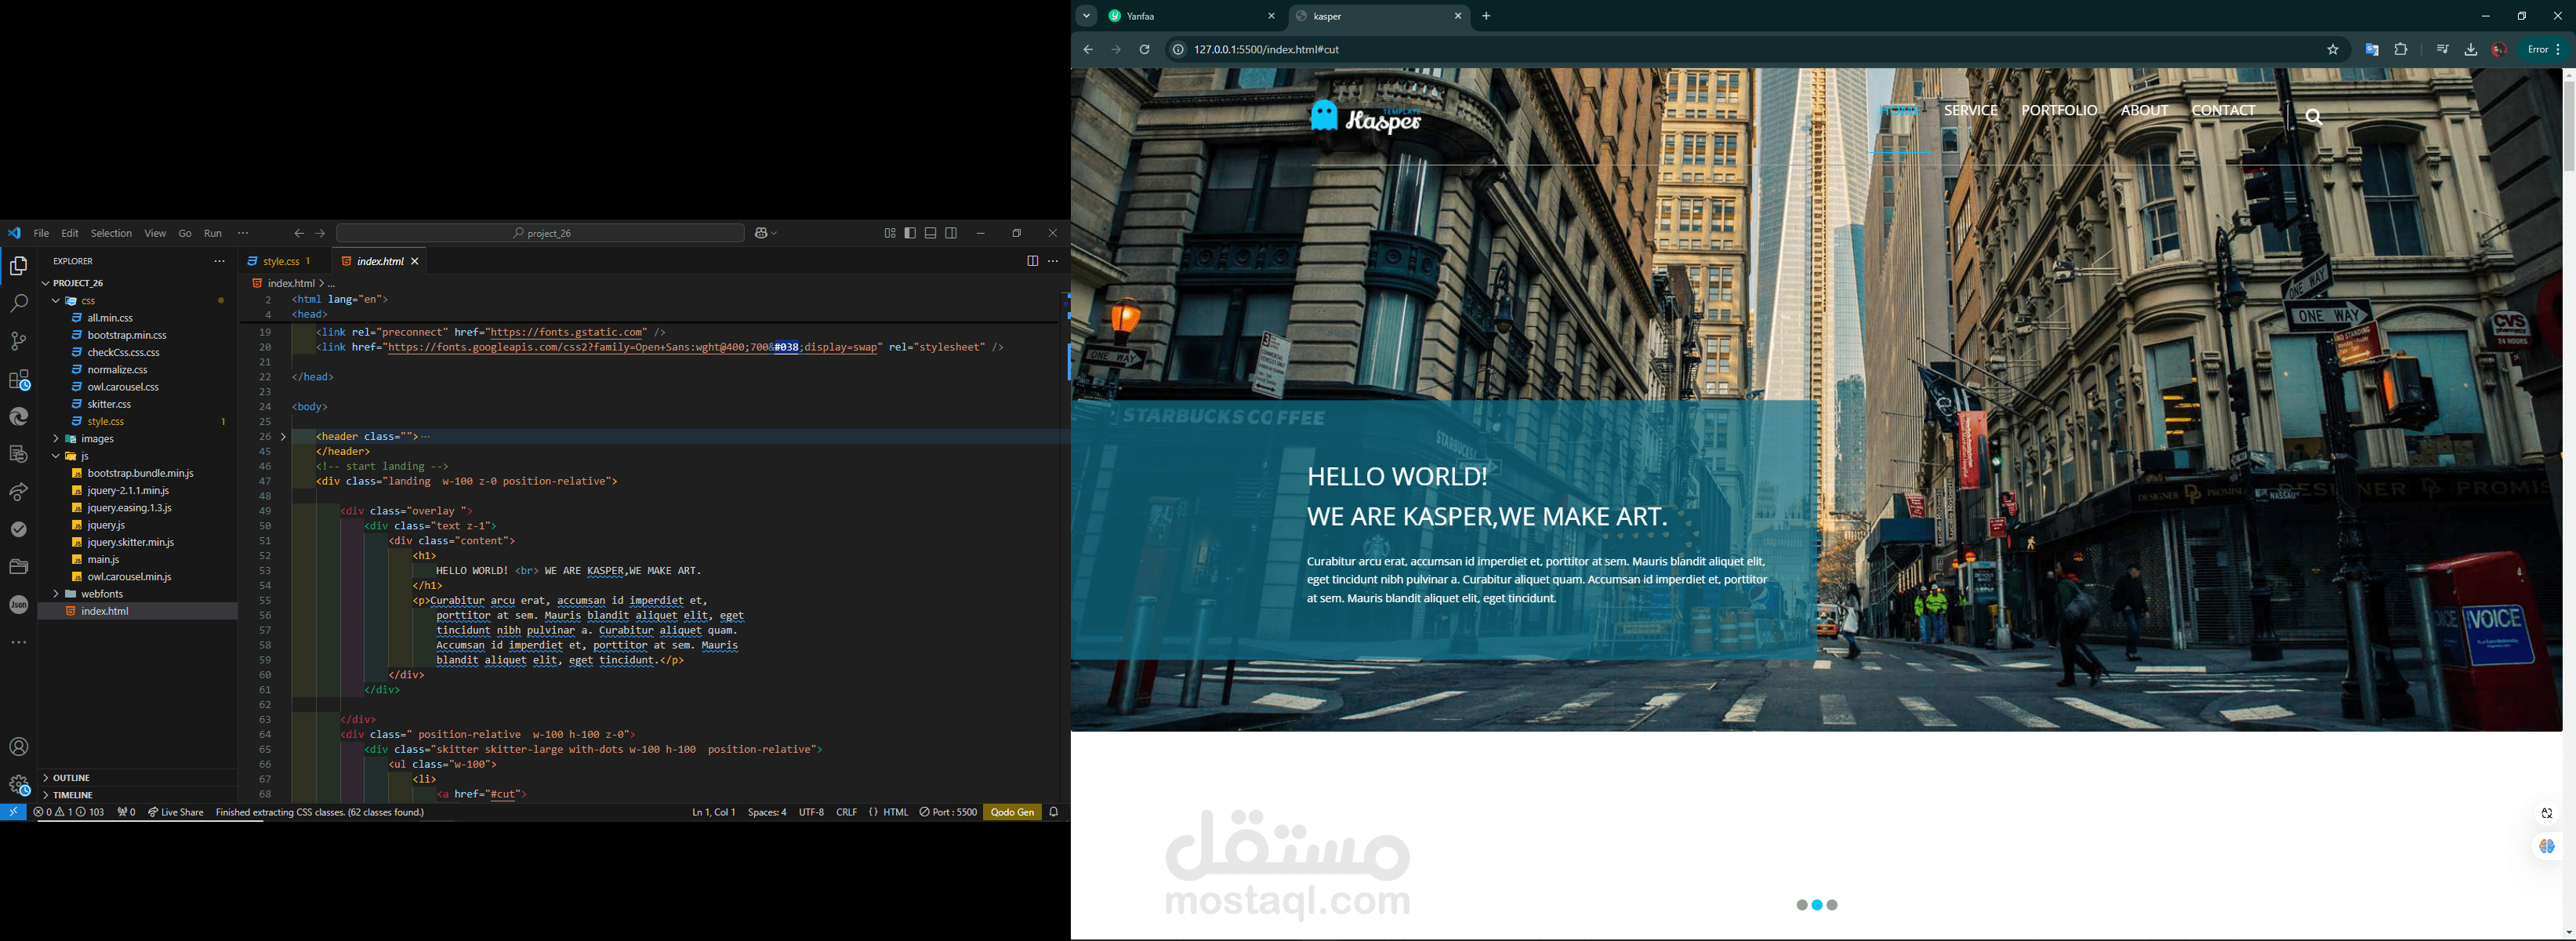This screenshot has width=2576, height=941.
Task: Click the split editor right icon
Action: (x=1032, y=261)
